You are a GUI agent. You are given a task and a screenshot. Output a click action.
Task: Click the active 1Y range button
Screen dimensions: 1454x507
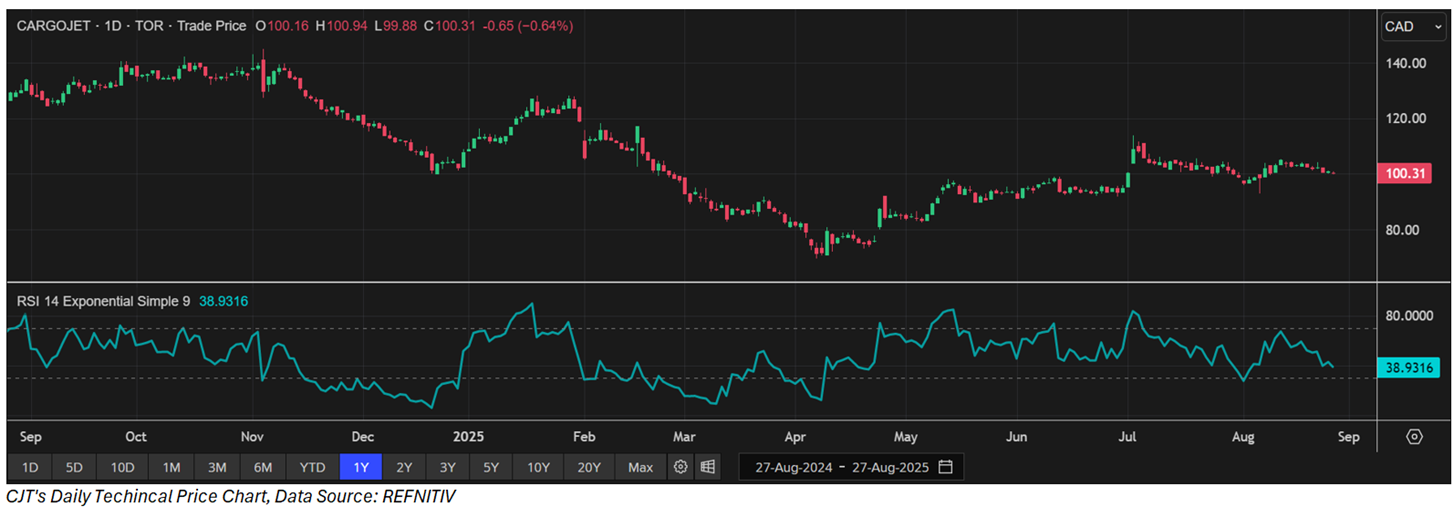click(360, 467)
